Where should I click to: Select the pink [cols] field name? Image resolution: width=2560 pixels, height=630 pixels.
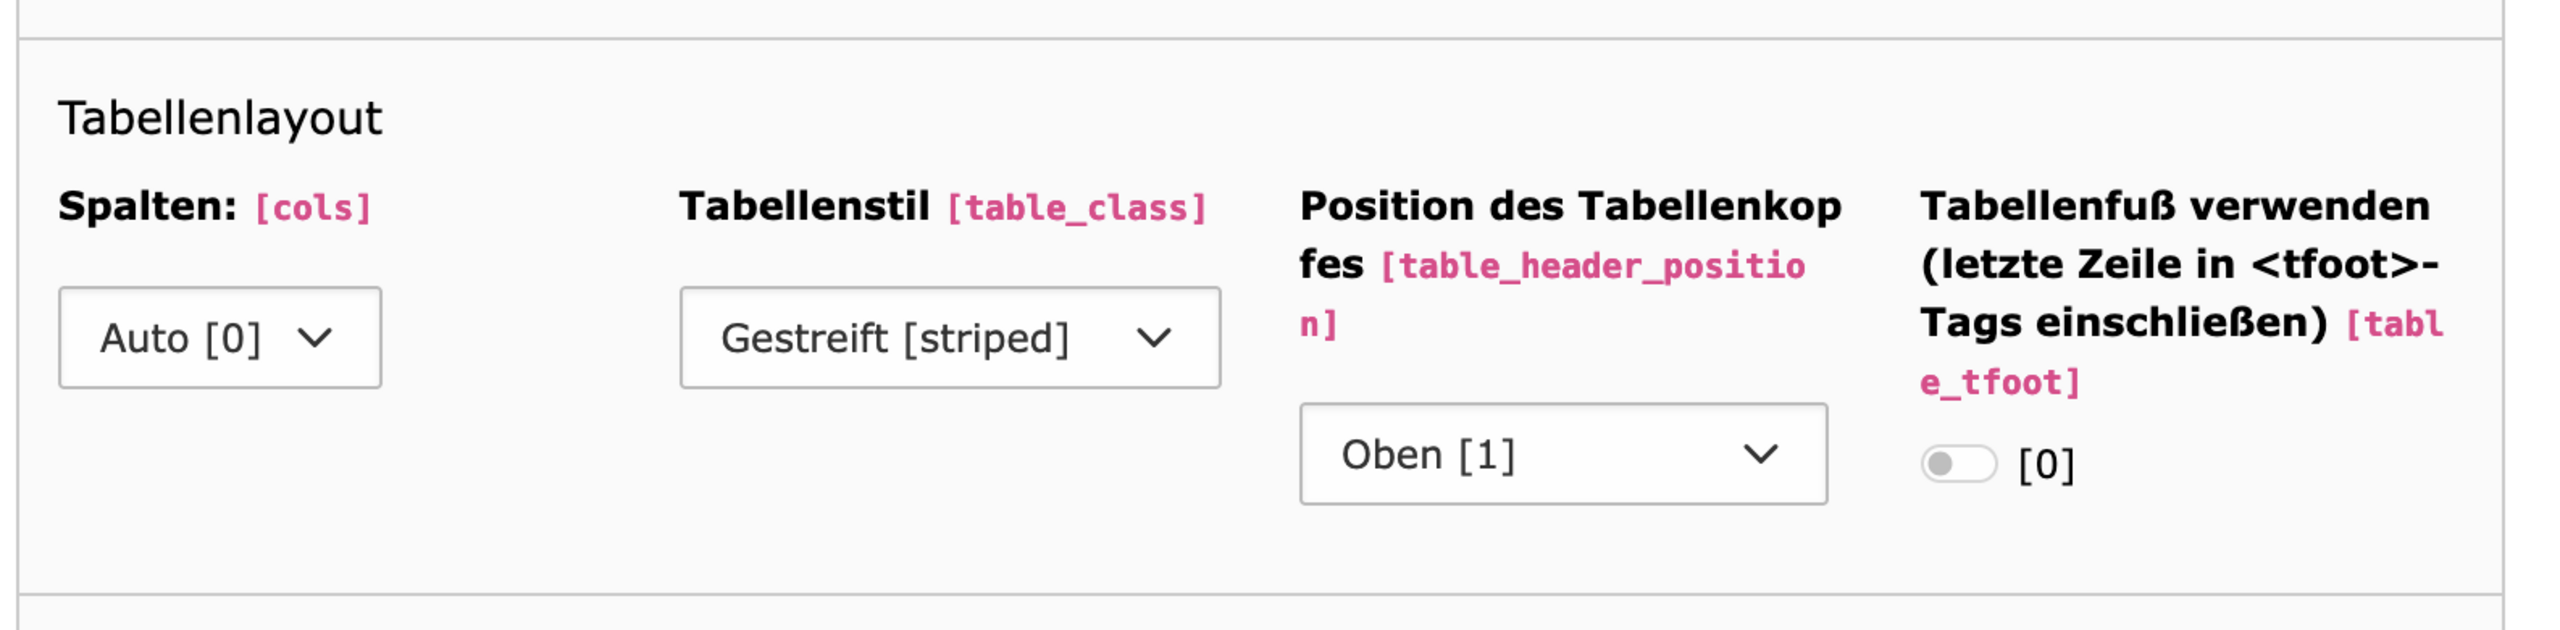(x=313, y=208)
